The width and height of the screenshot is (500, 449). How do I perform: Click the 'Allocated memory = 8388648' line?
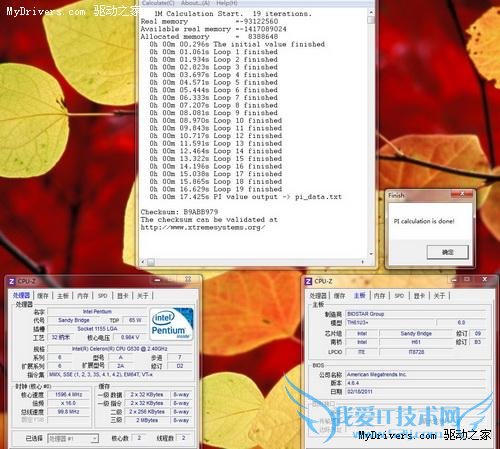click(x=209, y=36)
